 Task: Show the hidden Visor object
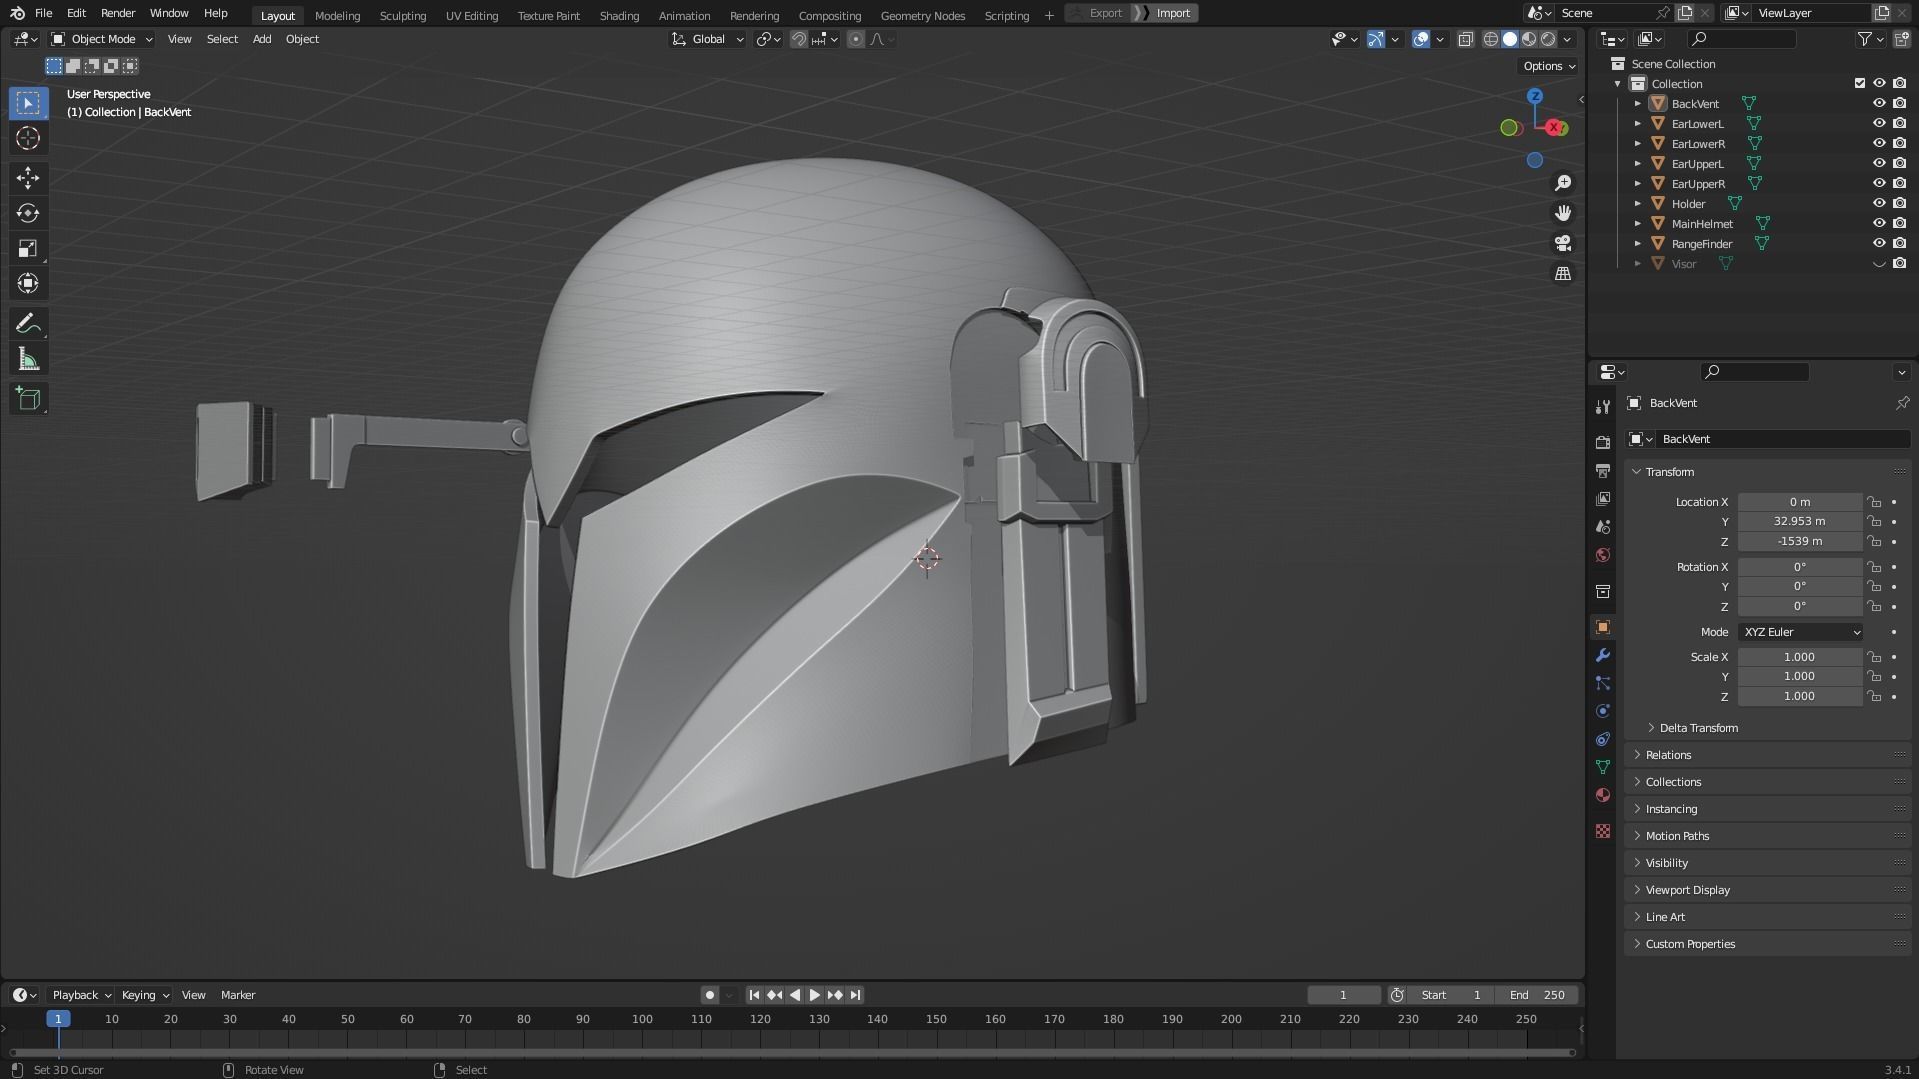tap(1879, 264)
